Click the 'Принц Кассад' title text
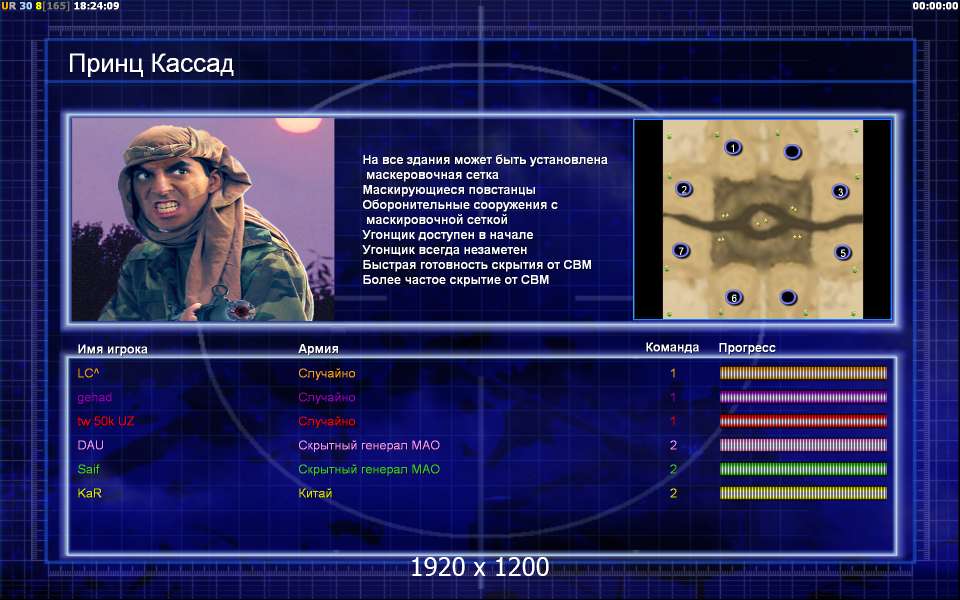The height and width of the screenshot is (600, 960). pyautogui.click(x=151, y=64)
